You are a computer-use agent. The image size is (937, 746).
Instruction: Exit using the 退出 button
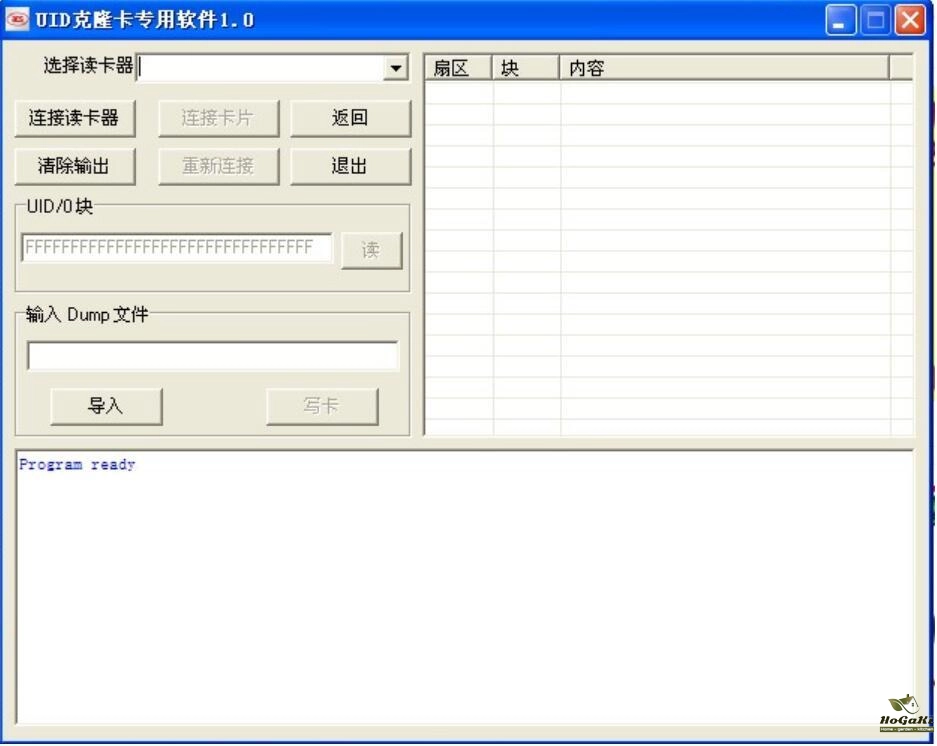coord(350,166)
